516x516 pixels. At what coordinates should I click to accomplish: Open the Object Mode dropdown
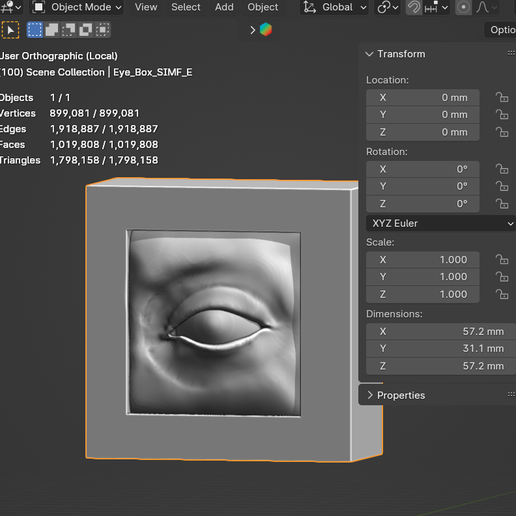click(76, 7)
